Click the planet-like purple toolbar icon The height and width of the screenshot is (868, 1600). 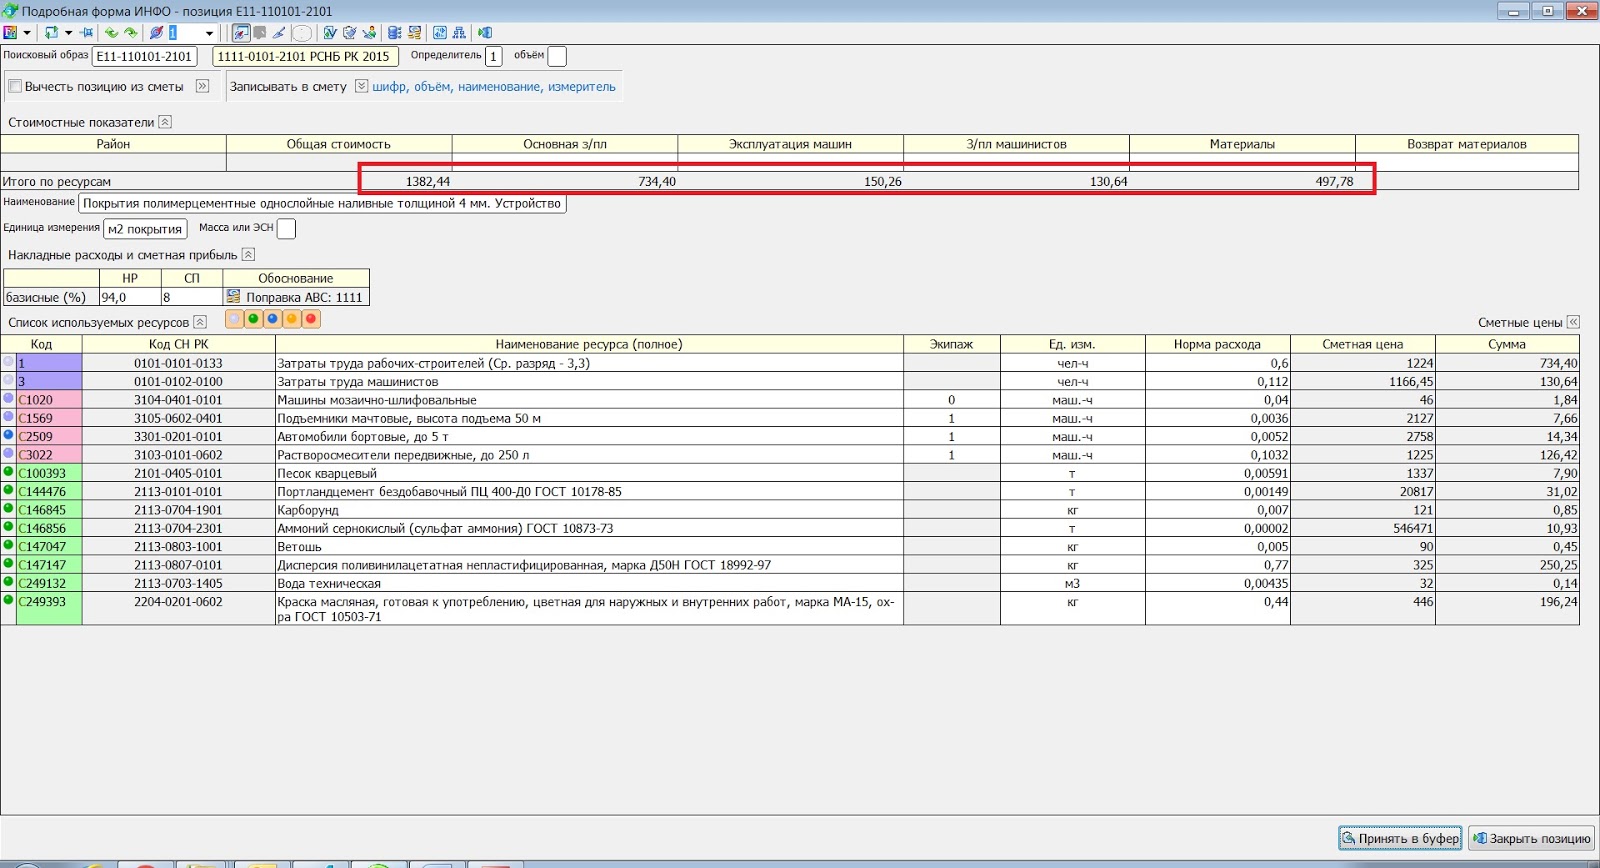click(156, 33)
